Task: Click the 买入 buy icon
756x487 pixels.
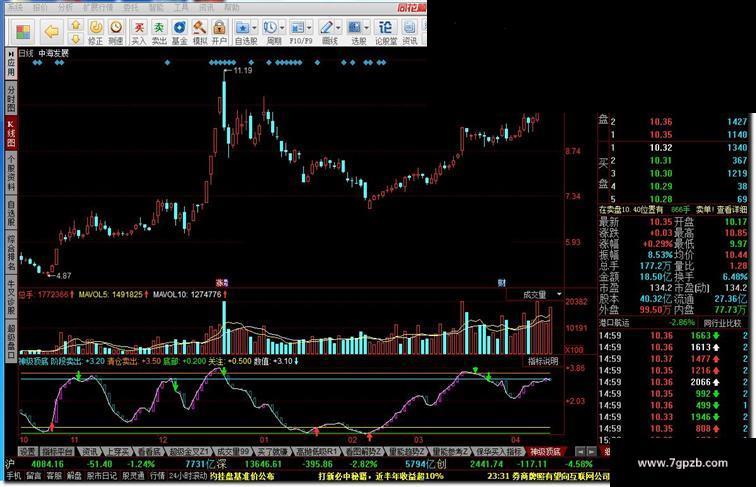Action: tap(139, 32)
